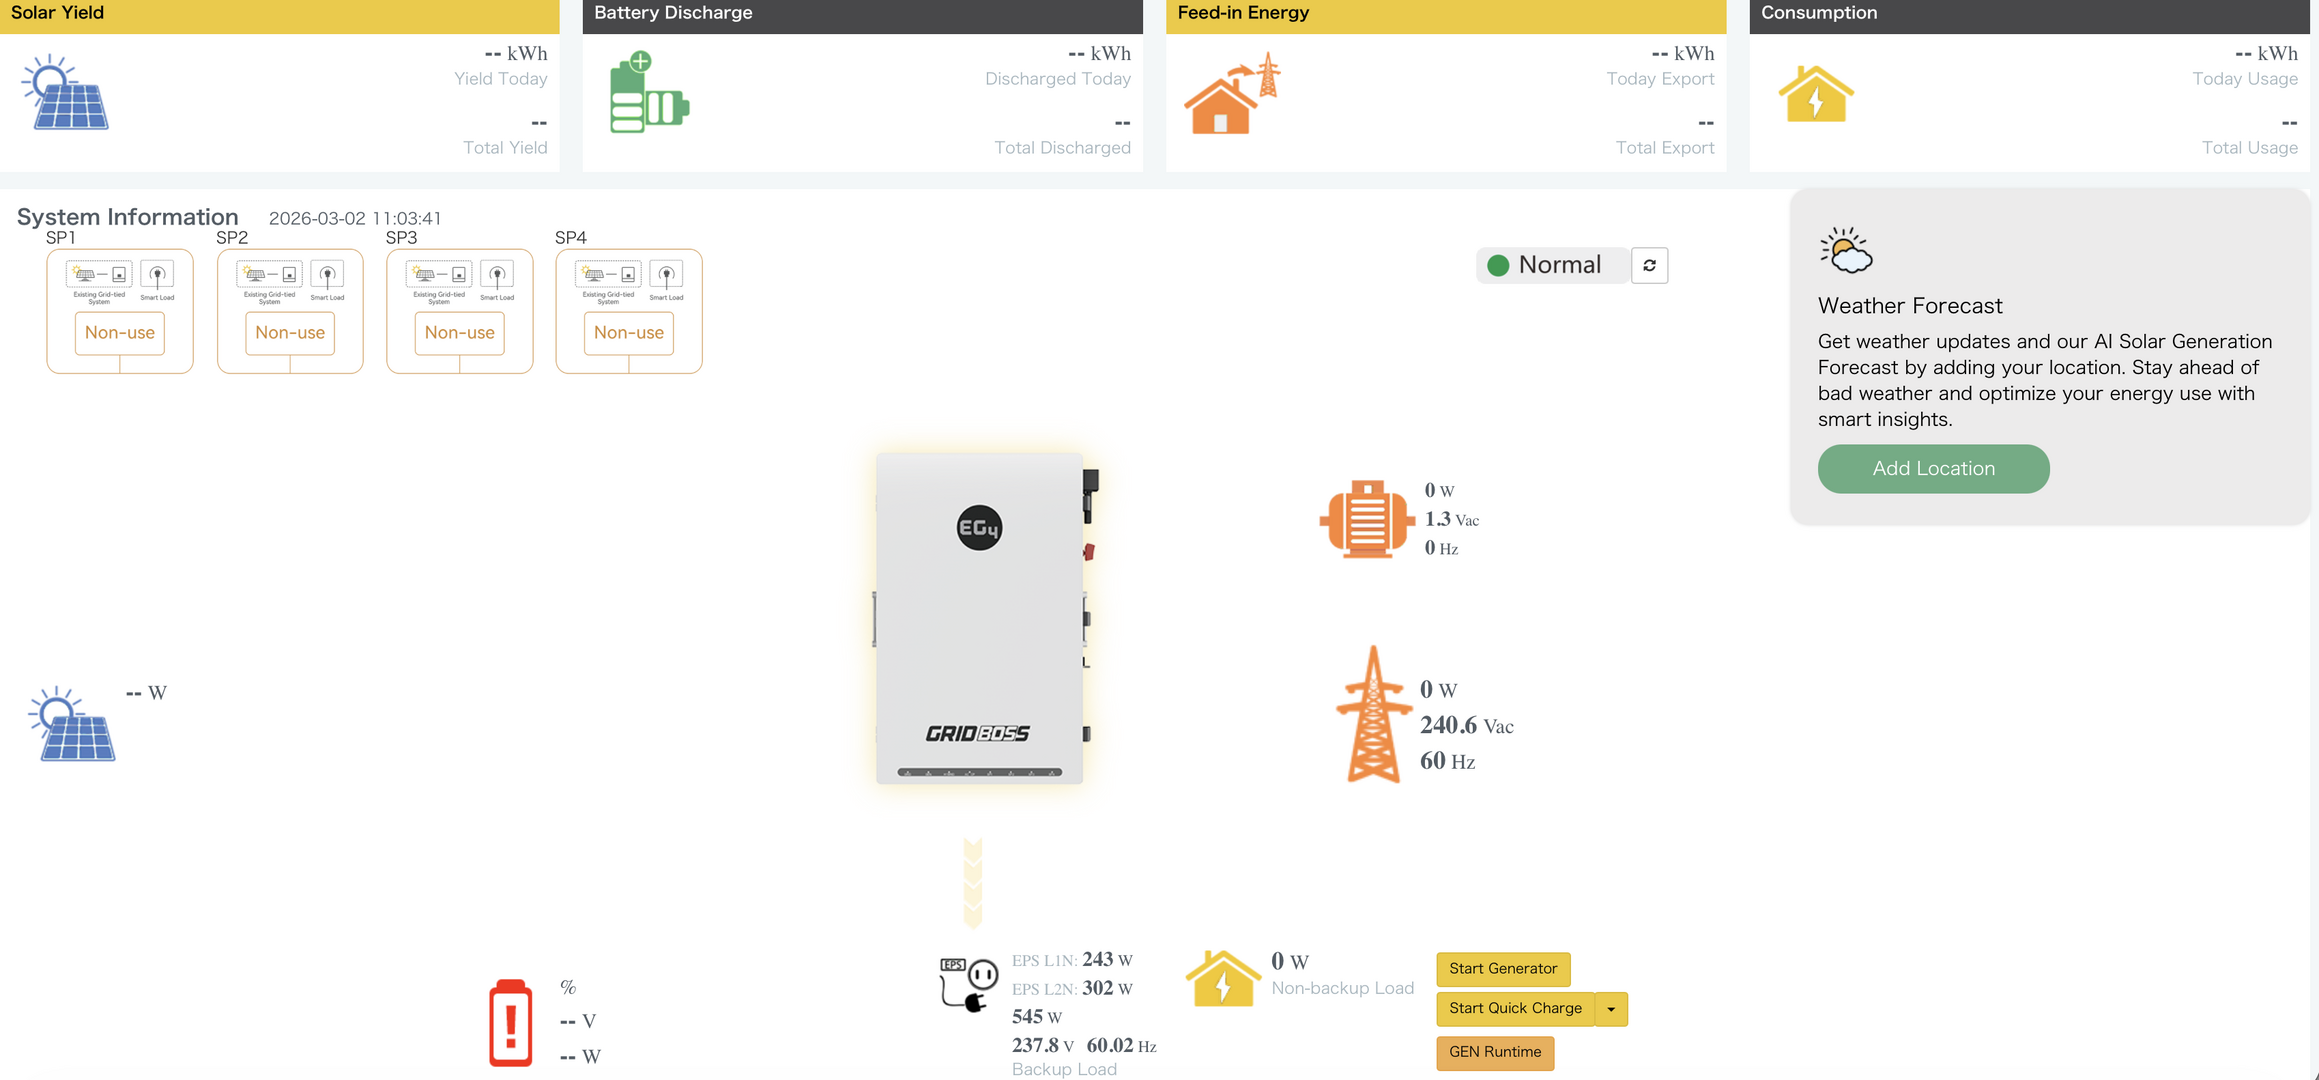This screenshot has height=1080, width=2319.
Task: Click the solar panel icon in system diagram
Action: click(72, 724)
